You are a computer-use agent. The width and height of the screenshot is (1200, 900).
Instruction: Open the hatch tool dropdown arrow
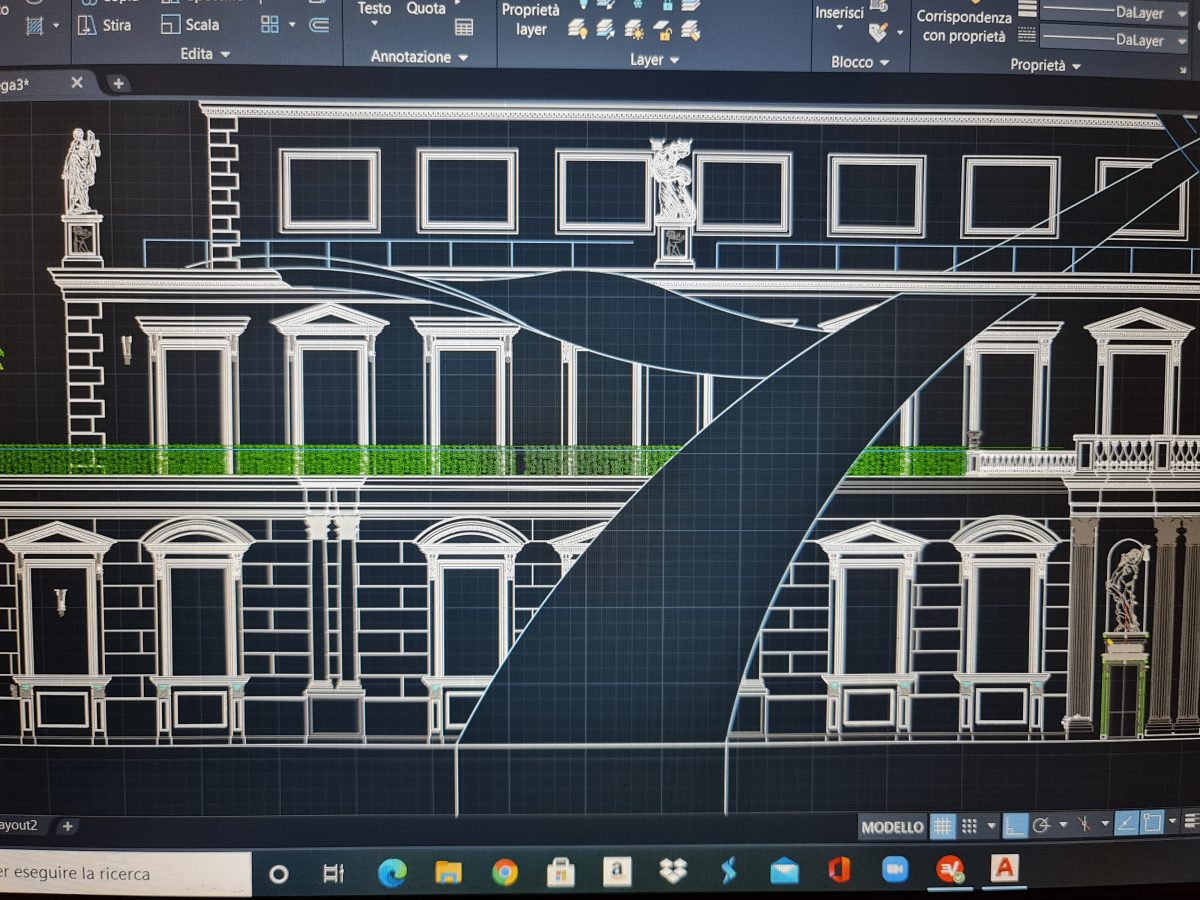[x=55, y=26]
